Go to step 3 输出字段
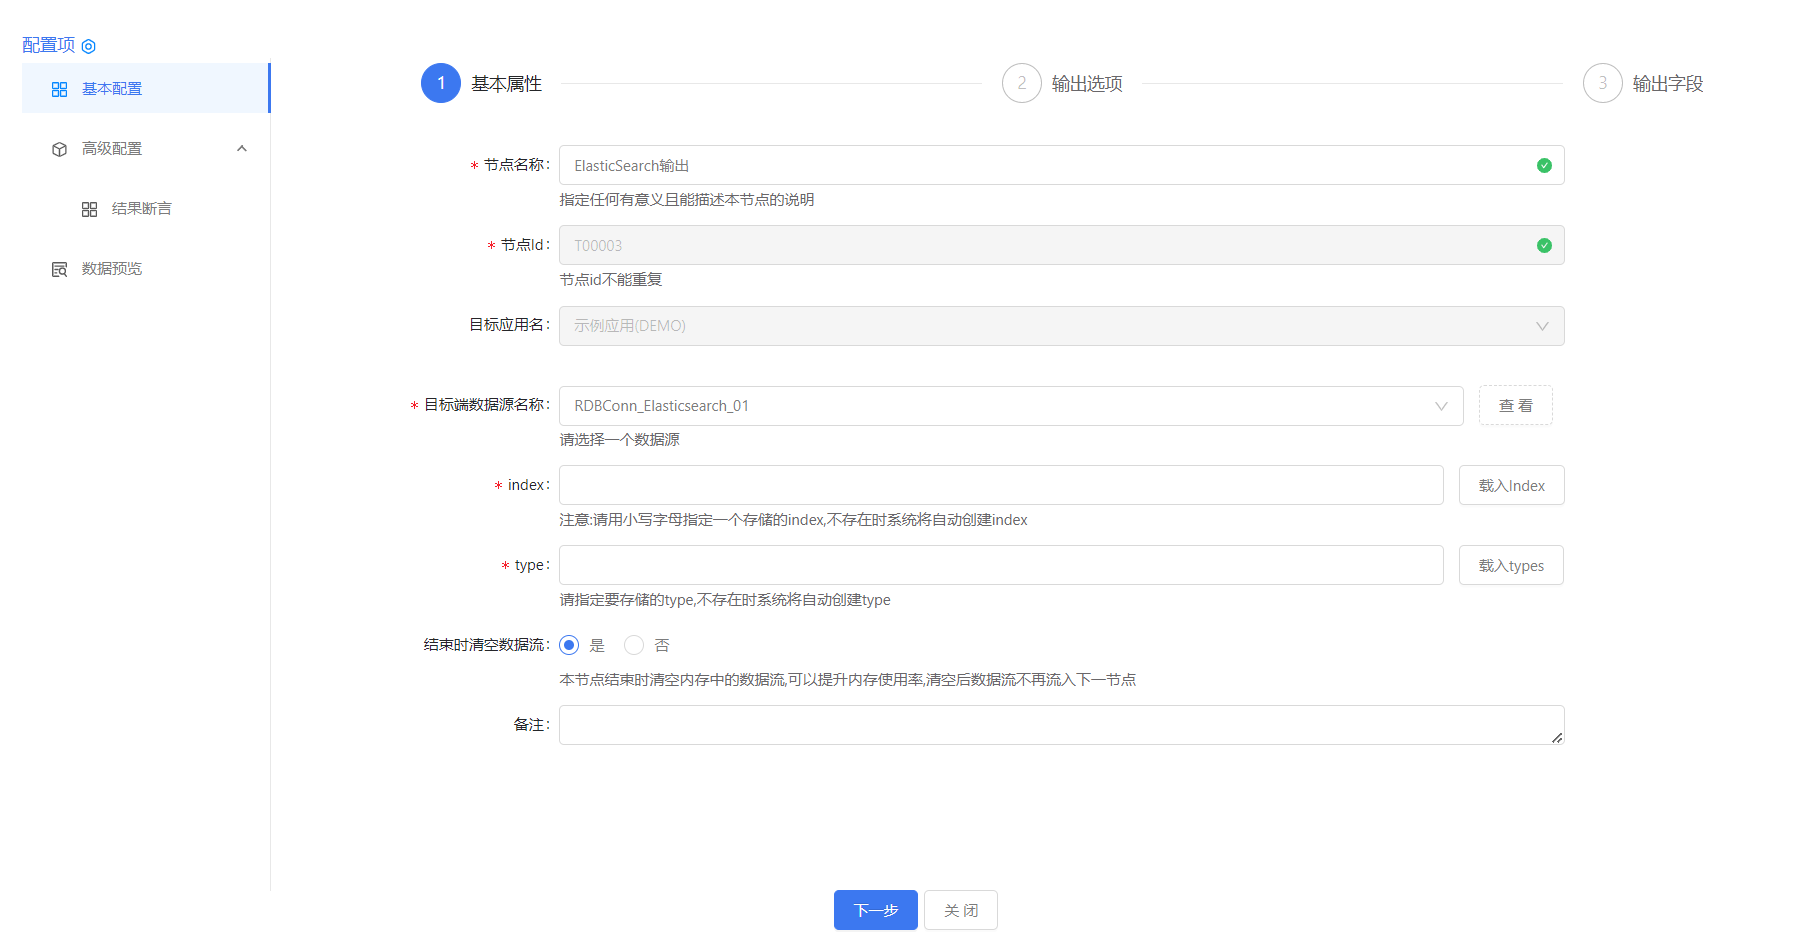Screen dimensions: 1796x932 [x=1602, y=83]
